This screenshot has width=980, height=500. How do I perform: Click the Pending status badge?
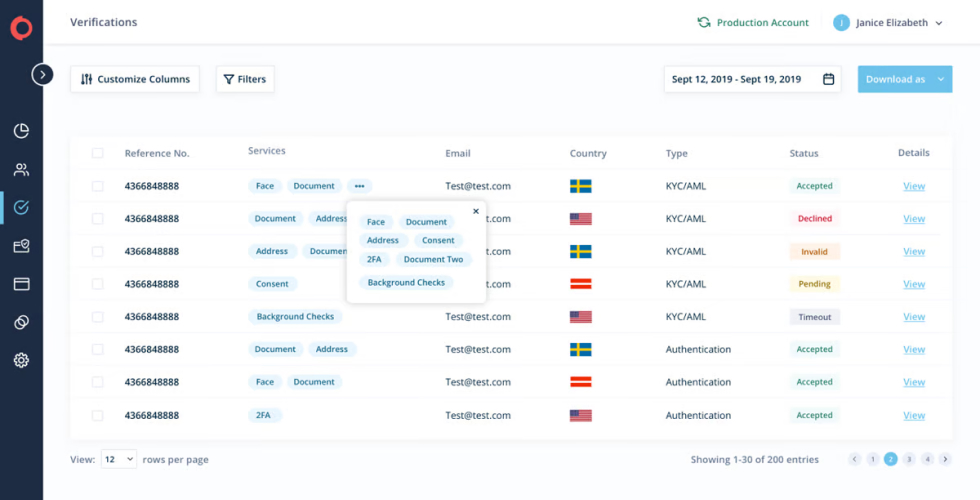point(814,284)
